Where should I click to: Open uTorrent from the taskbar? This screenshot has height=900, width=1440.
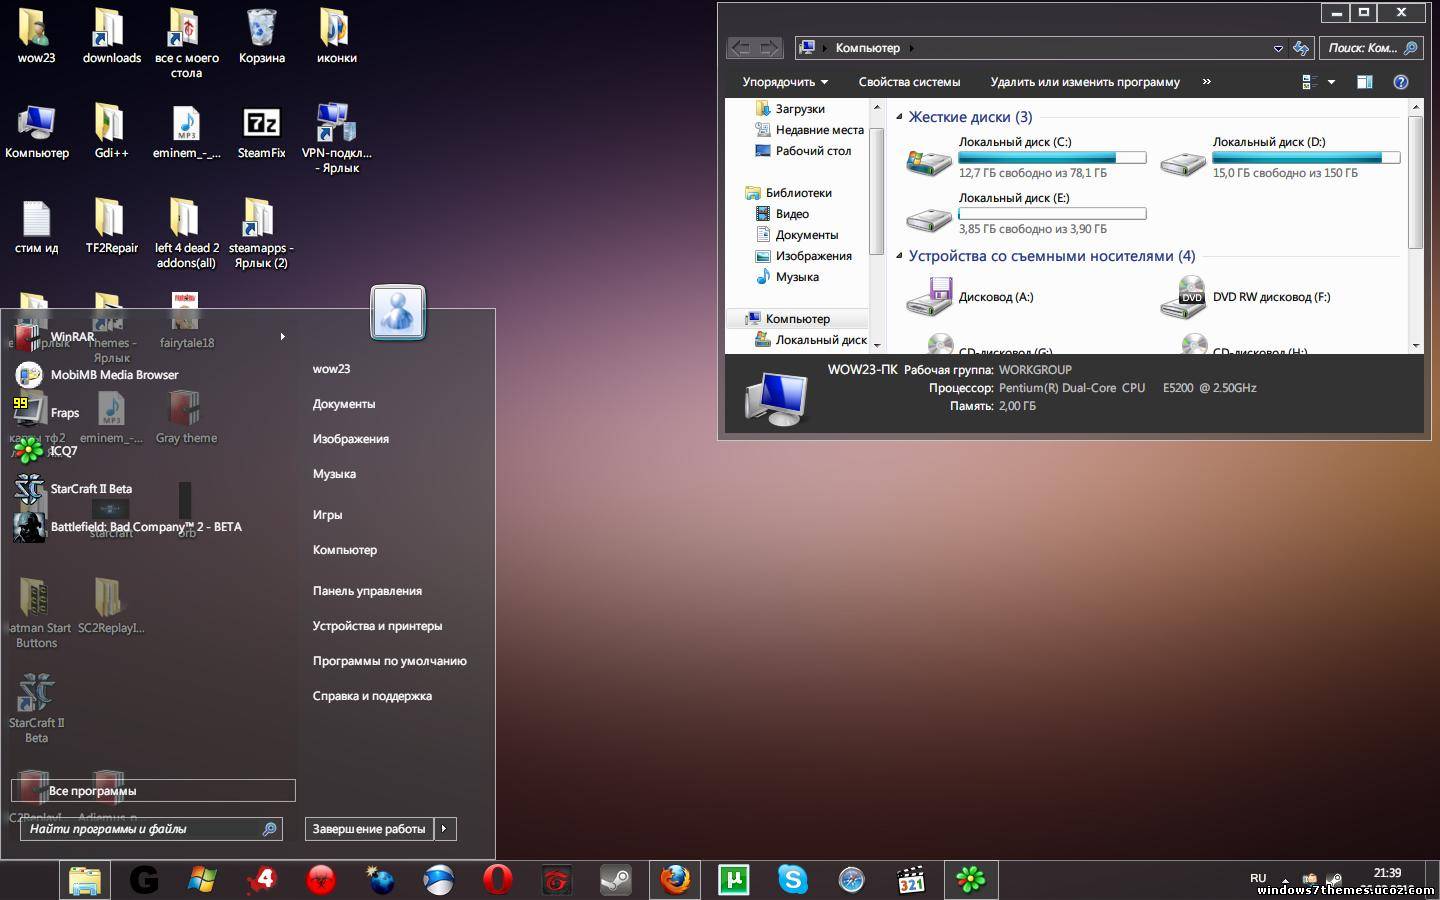point(734,880)
